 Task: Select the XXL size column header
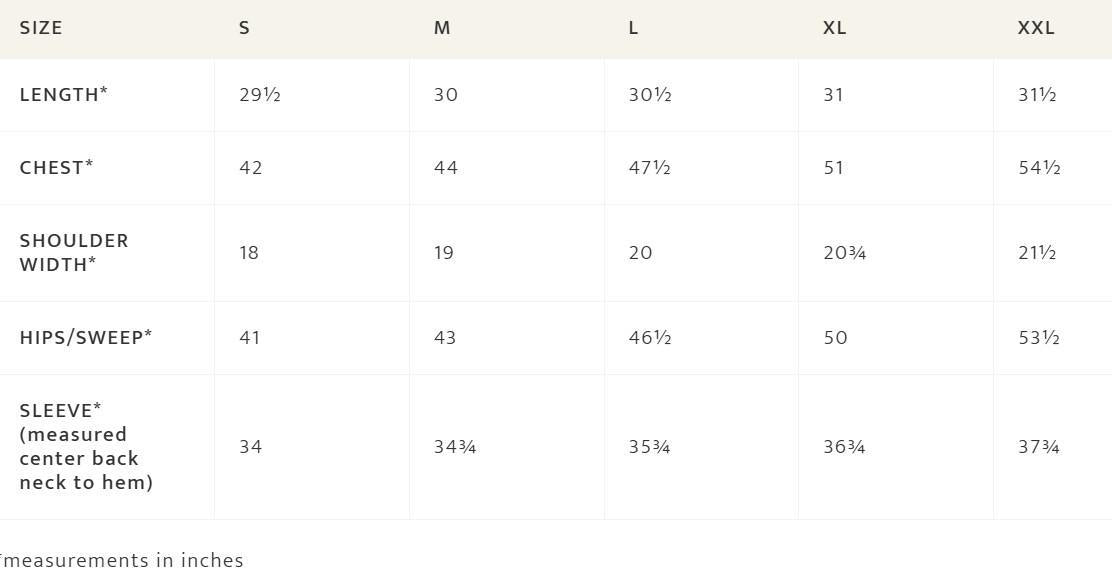pos(1036,28)
